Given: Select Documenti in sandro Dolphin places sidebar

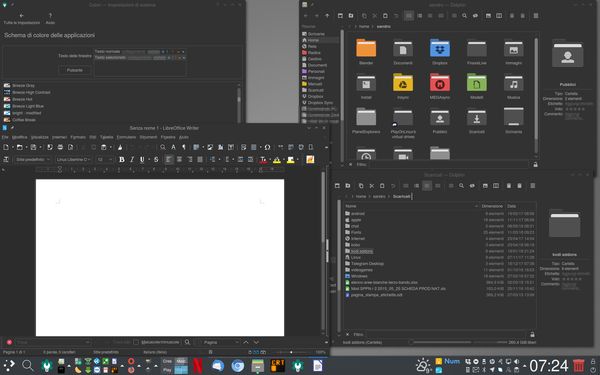Looking at the screenshot, I should click(317, 65).
